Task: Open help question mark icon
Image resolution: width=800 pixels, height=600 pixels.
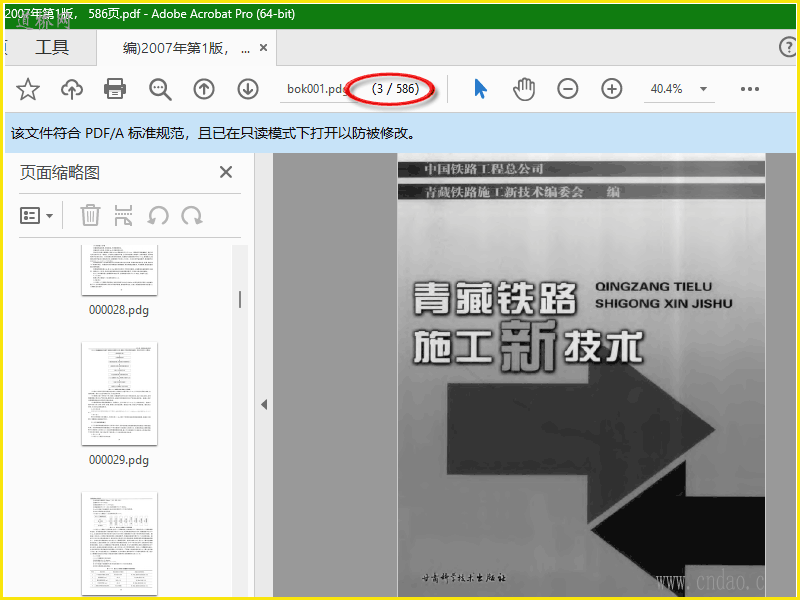Action: (x=788, y=47)
